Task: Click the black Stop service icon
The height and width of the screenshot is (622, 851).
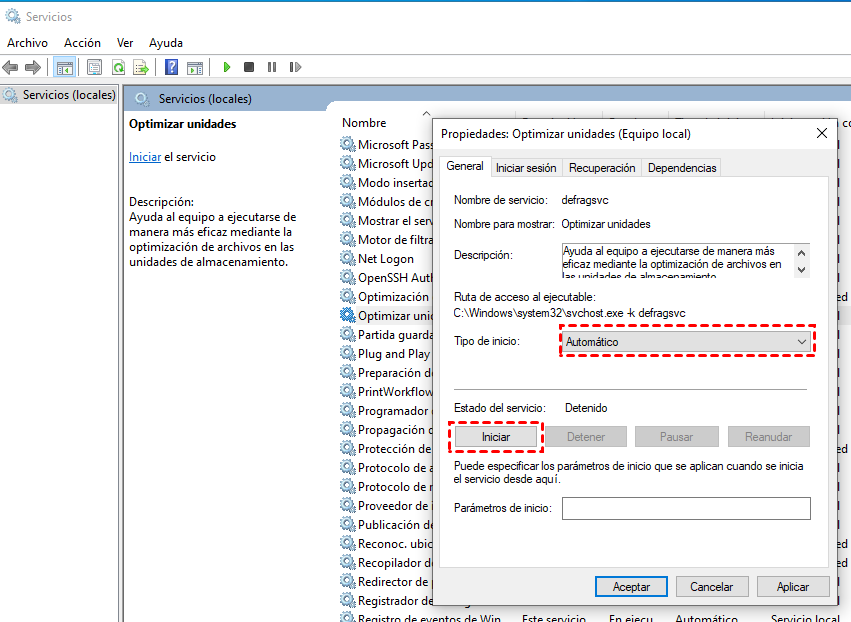Action: pos(248,67)
